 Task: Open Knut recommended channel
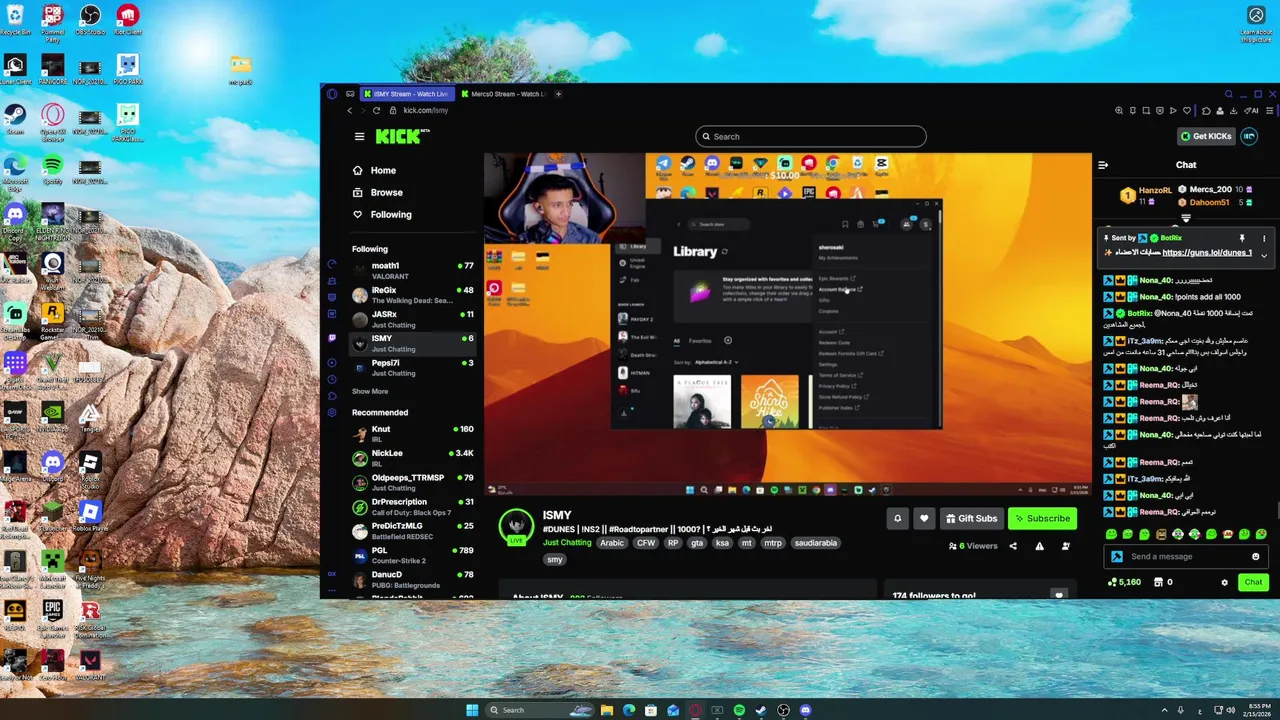413,433
